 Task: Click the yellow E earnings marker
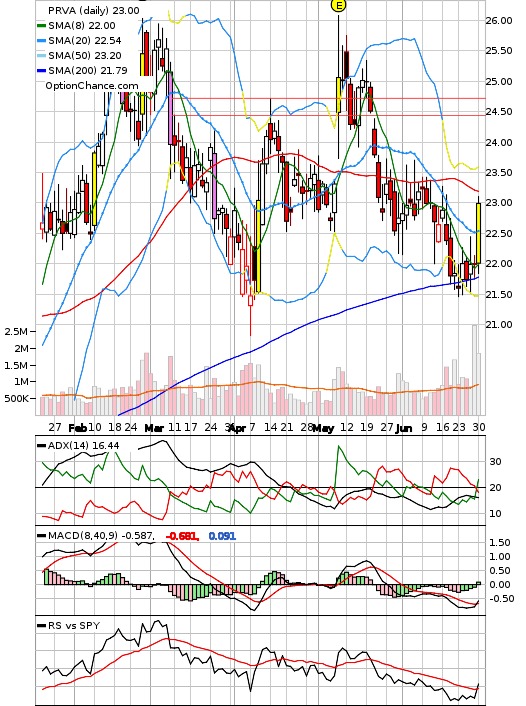click(338, 5)
